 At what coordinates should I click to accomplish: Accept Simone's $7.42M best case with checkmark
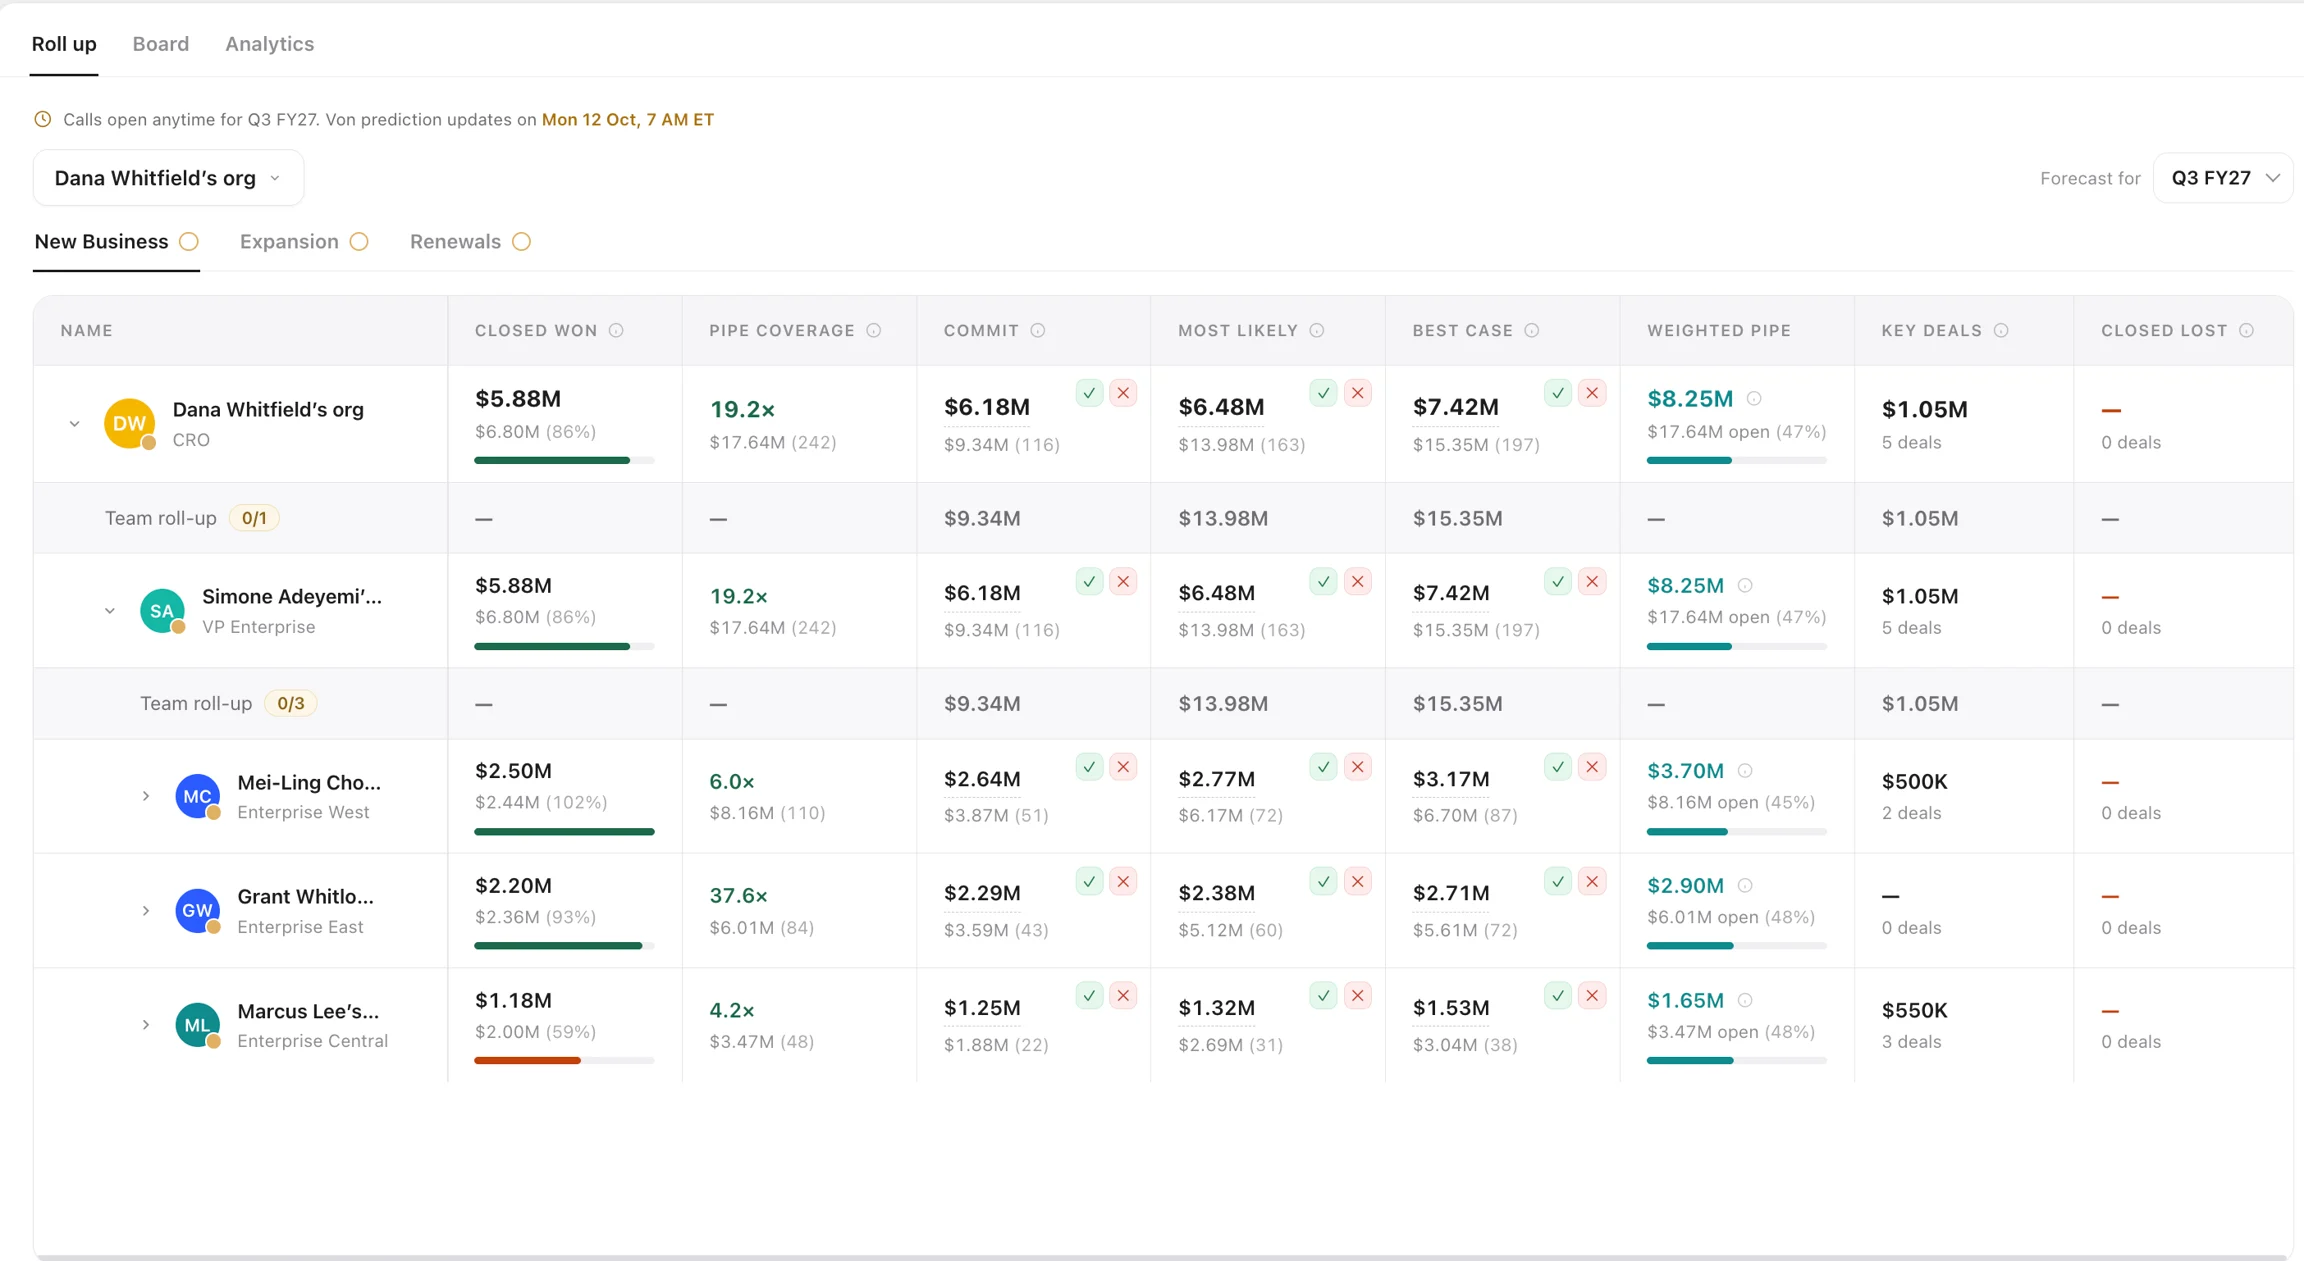click(x=1557, y=582)
